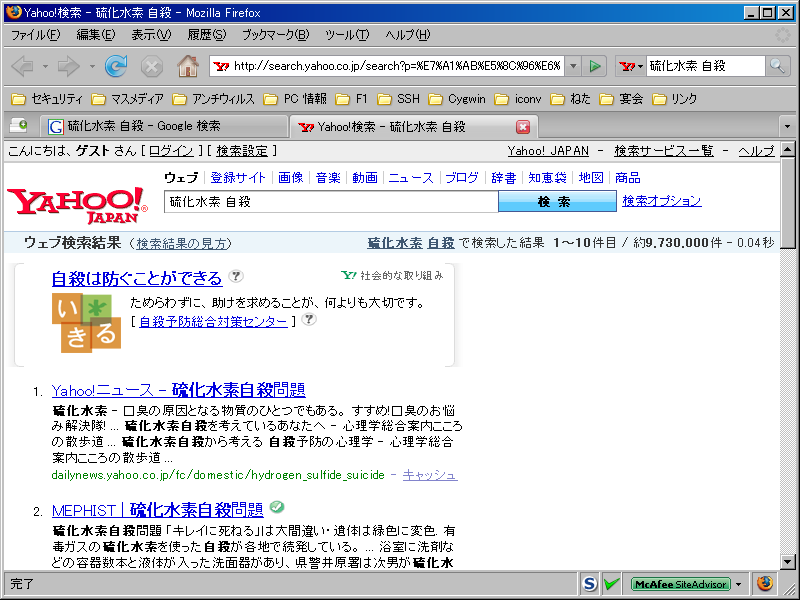Open the マスメディア bookmark folder
This screenshot has height=600, width=800.
pyautogui.click(x=128, y=99)
